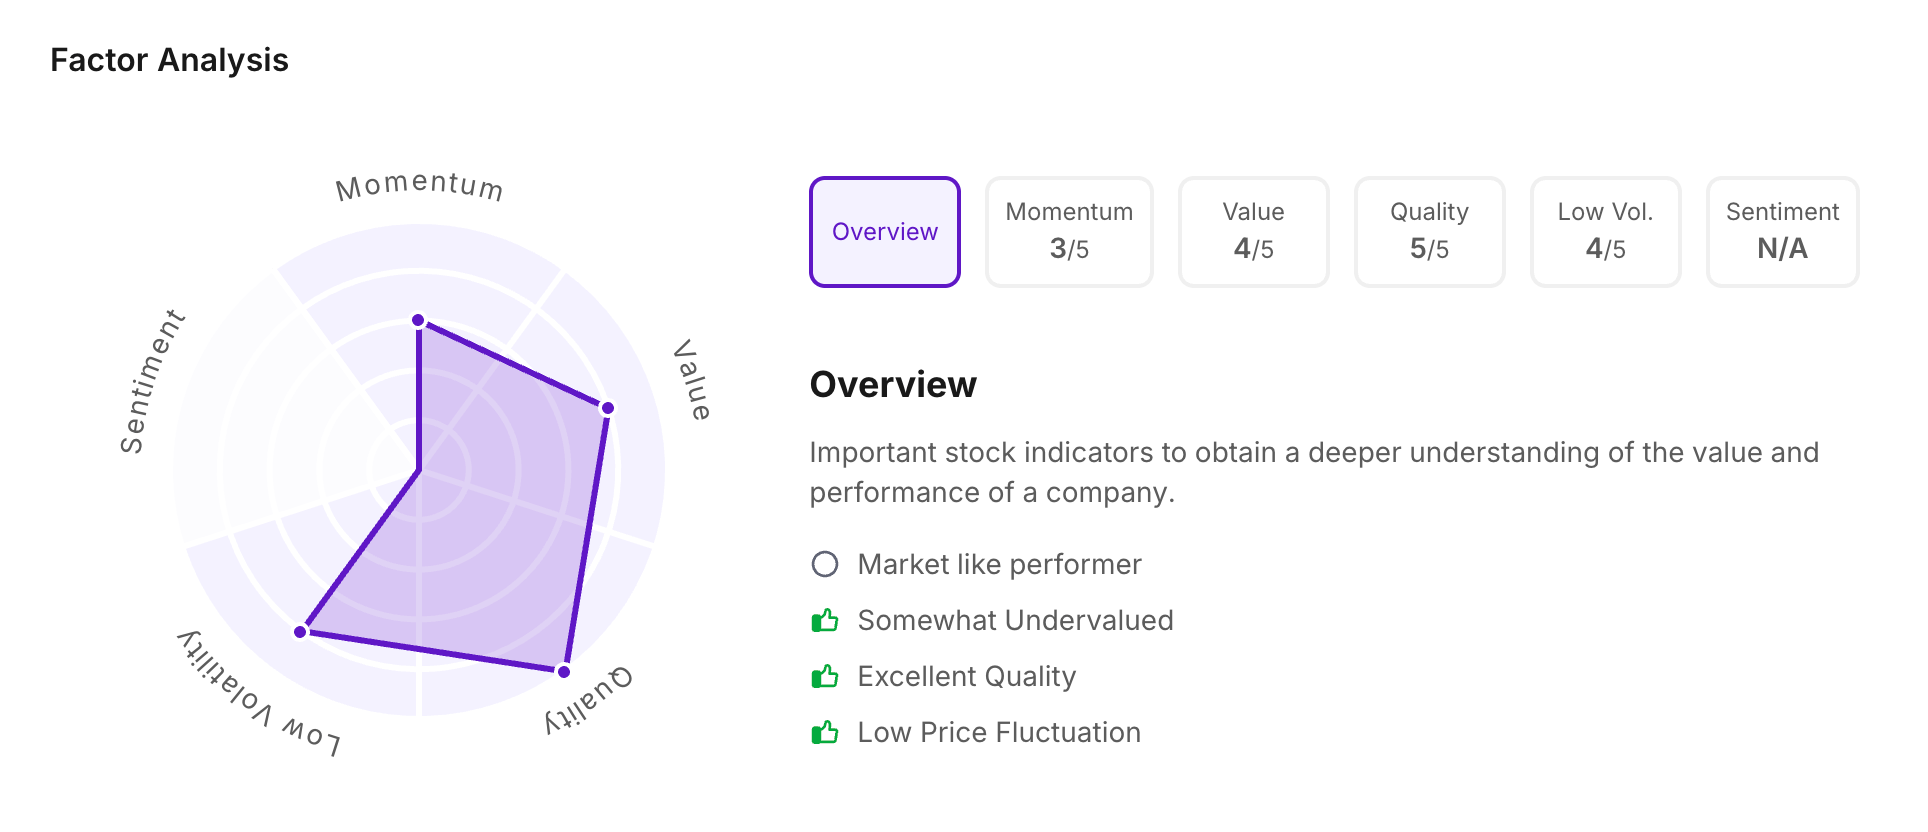Viewport: 1928px width, 832px height.
Task: Click the Market like performer text
Action: tap(999, 565)
